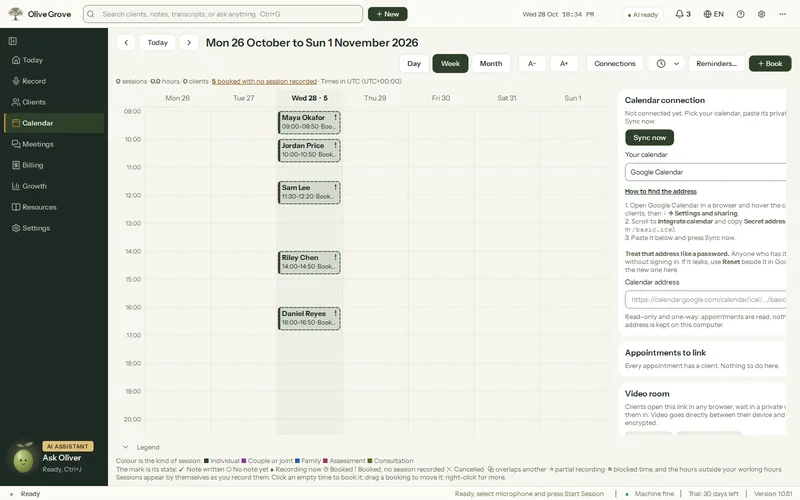Screen dimensions: 800x500
Task: Click the Version 10.51 status entry
Action: (x=773, y=494)
